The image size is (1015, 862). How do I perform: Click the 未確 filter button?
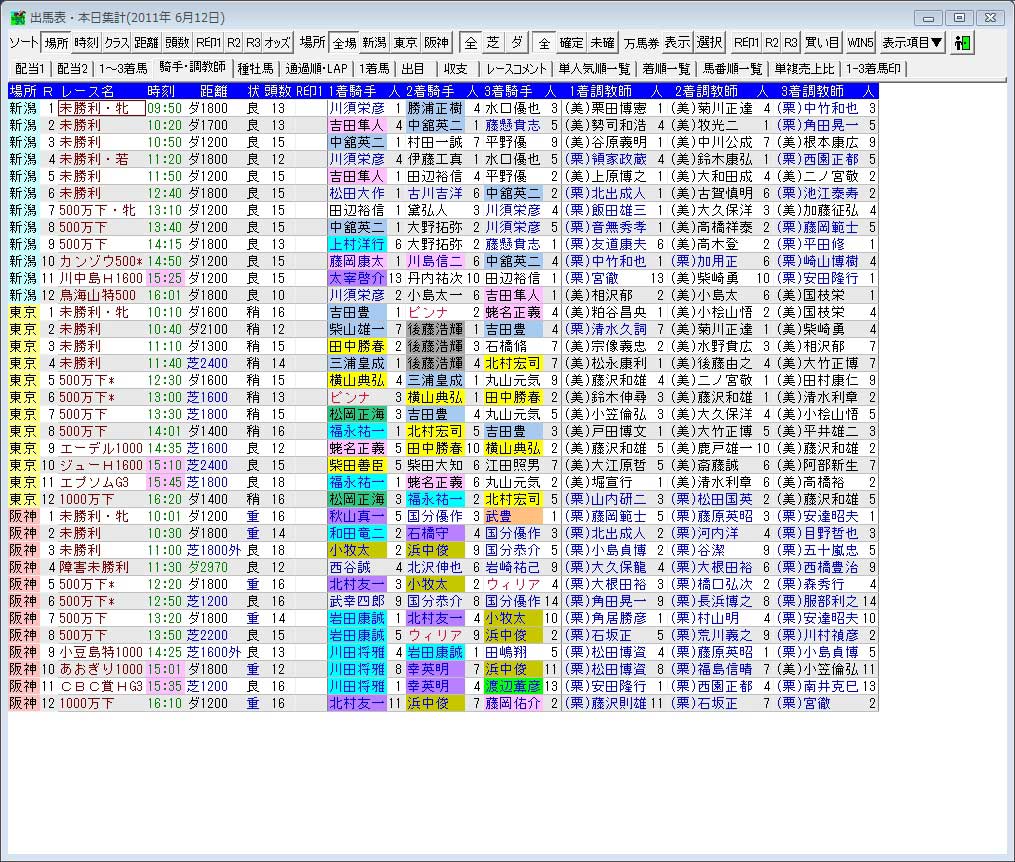(602, 43)
